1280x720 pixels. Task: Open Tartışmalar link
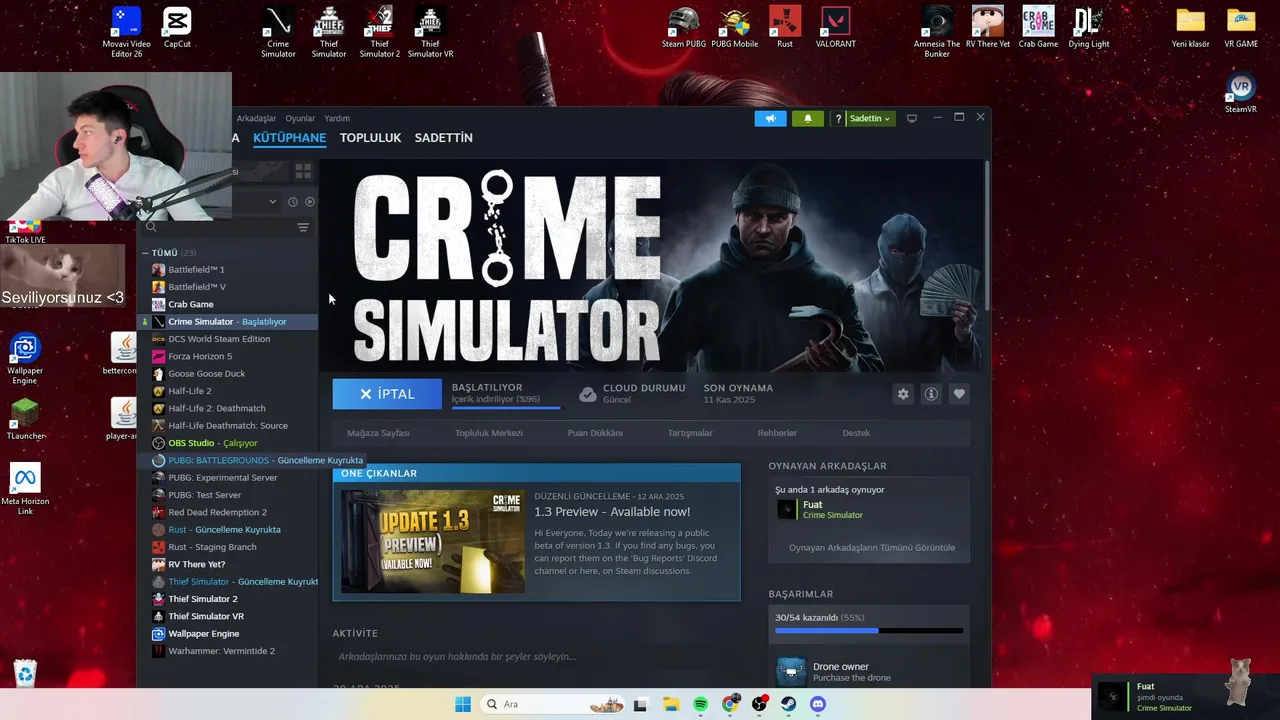coord(690,433)
